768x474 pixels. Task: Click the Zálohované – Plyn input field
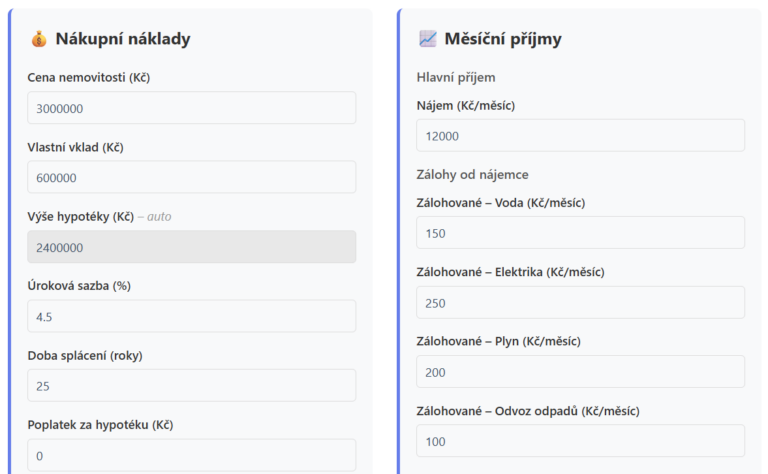pos(580,372)
